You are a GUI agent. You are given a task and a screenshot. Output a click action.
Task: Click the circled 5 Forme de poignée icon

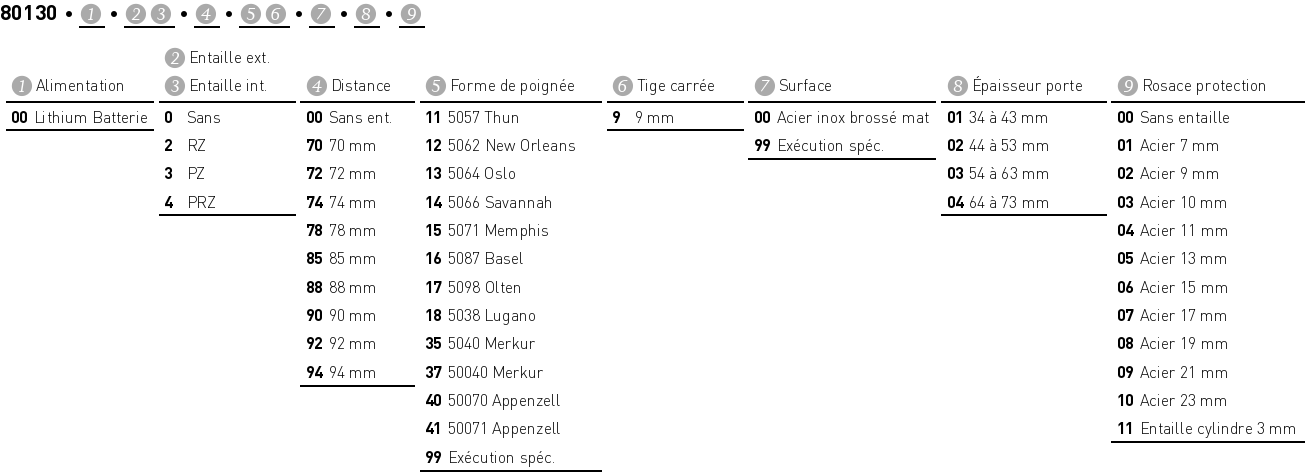(433, 86)
